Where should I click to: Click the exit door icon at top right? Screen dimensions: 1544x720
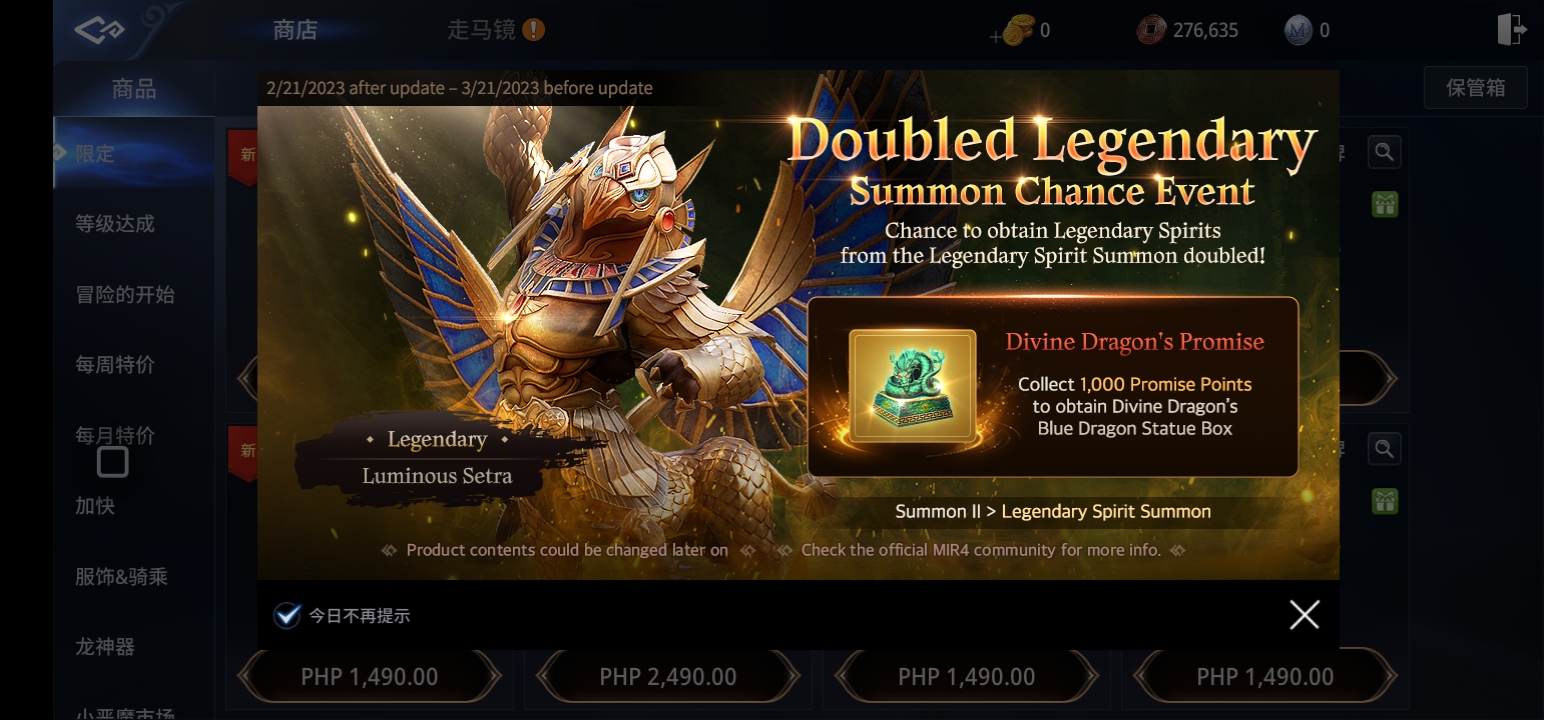pos(1511,29)
